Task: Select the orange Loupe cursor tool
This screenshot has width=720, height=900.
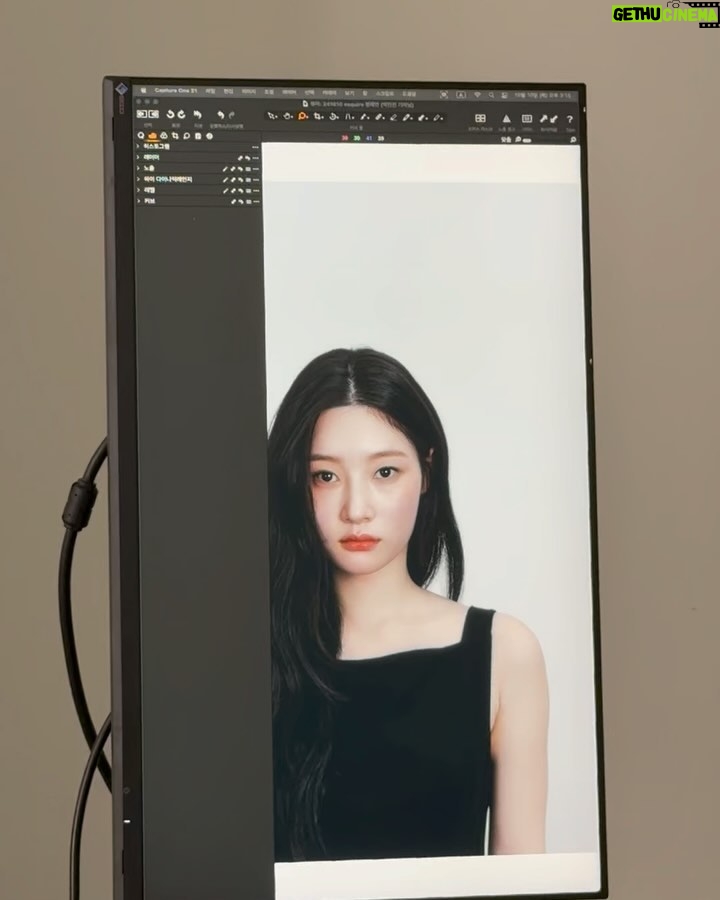Action: point(303,116)
